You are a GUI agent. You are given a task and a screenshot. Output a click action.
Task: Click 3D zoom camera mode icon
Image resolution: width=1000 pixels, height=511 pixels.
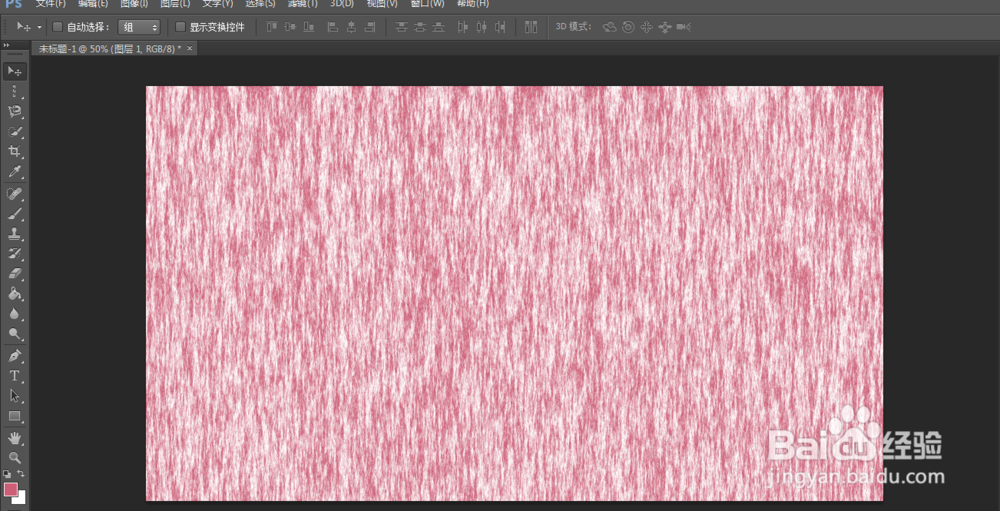[x=684, y=27]
